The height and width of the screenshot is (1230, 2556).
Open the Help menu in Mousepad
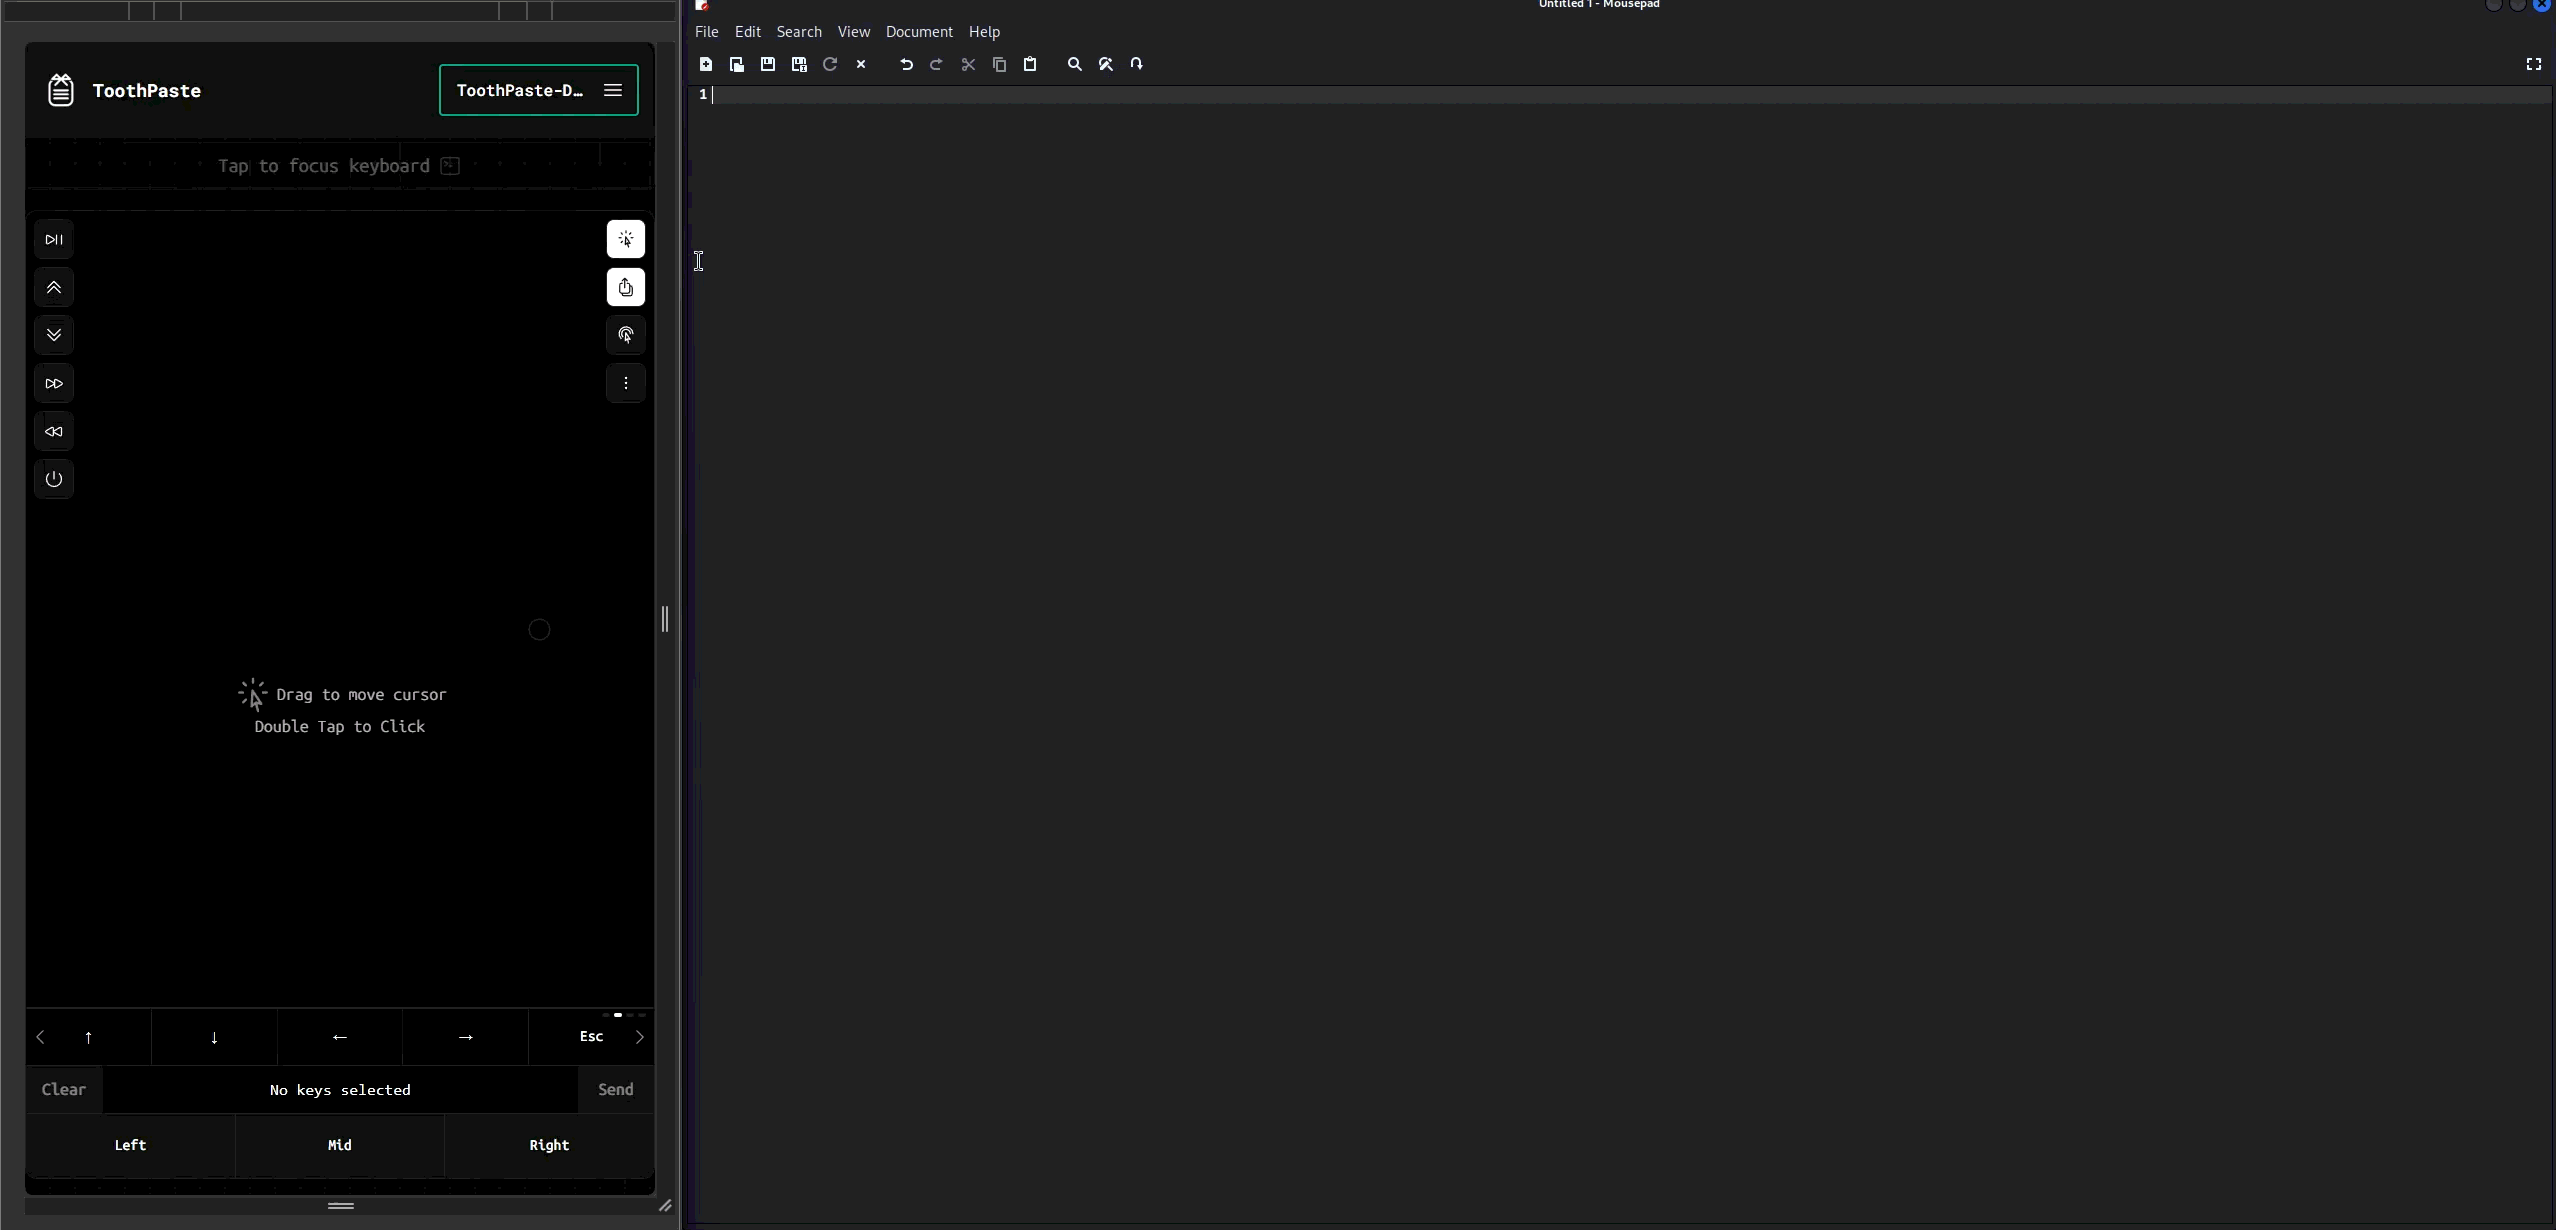pyautogui.click(x=984, y=32)
